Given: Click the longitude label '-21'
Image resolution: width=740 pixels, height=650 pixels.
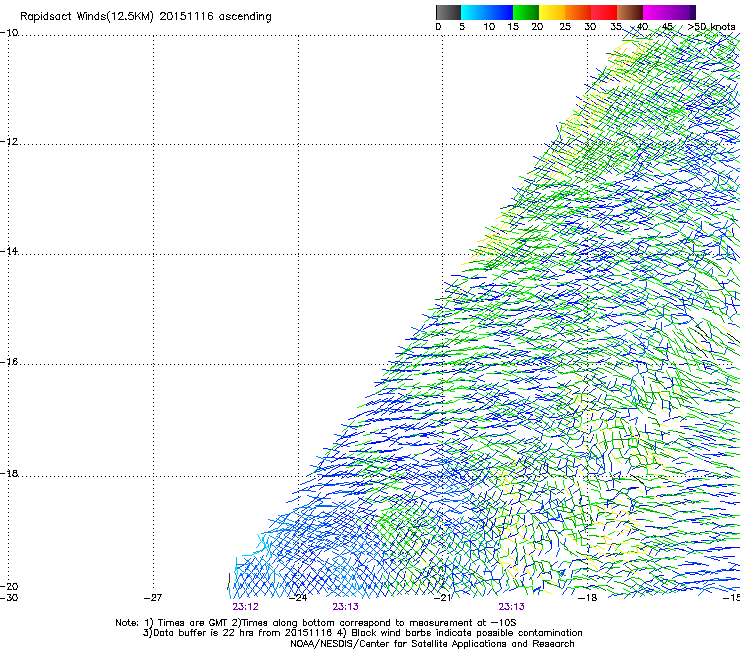Looking at the screenshot, I should [x=442, y=598].
